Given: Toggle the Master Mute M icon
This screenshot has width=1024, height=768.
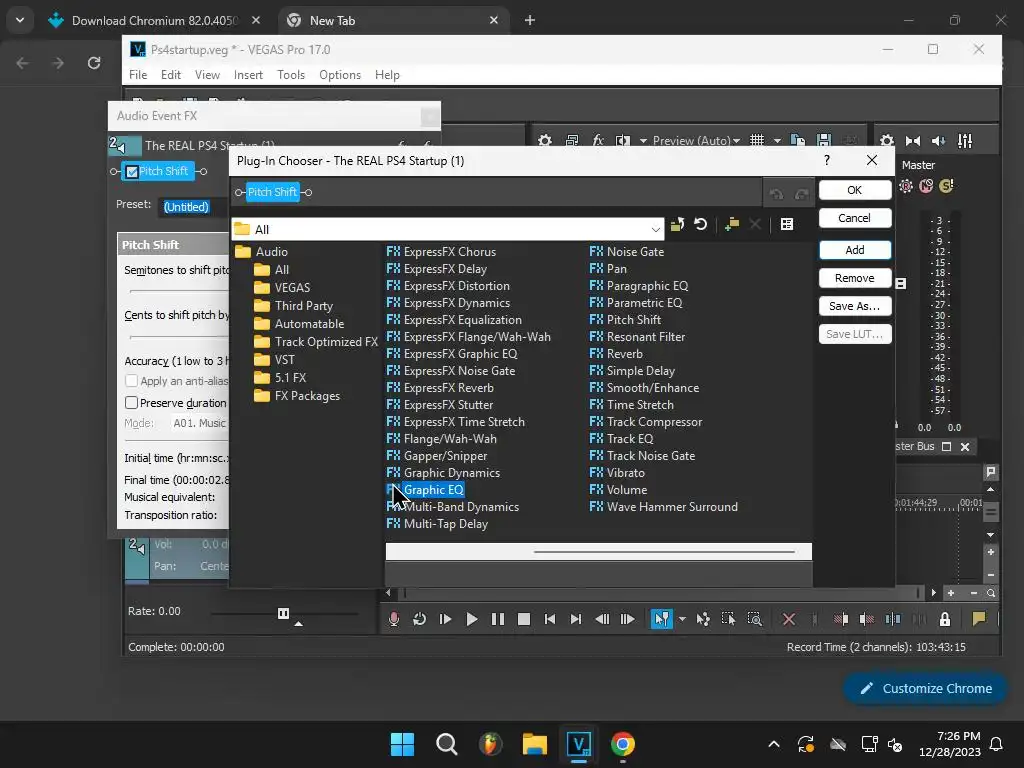Looking at the screenshot, I should [x=926, y=186].
